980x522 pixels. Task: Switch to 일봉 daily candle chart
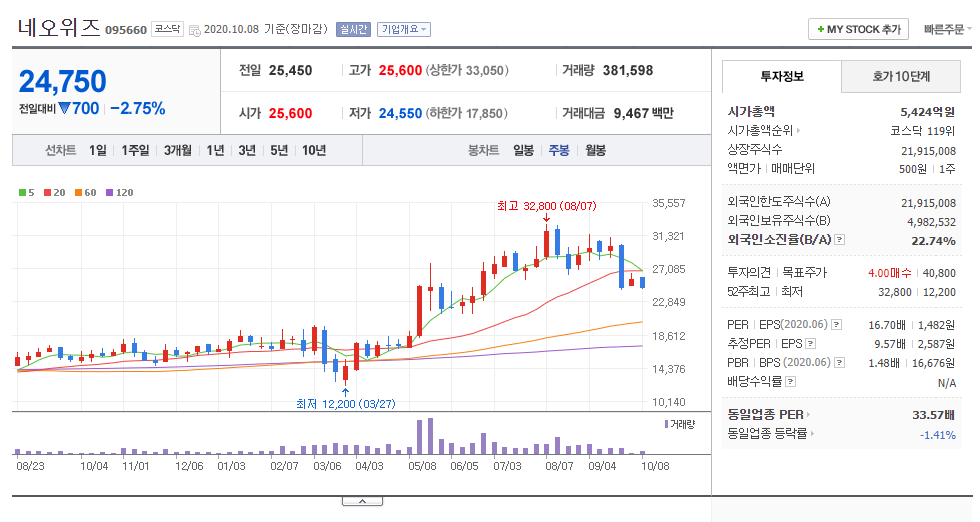[x=523, y=150]
